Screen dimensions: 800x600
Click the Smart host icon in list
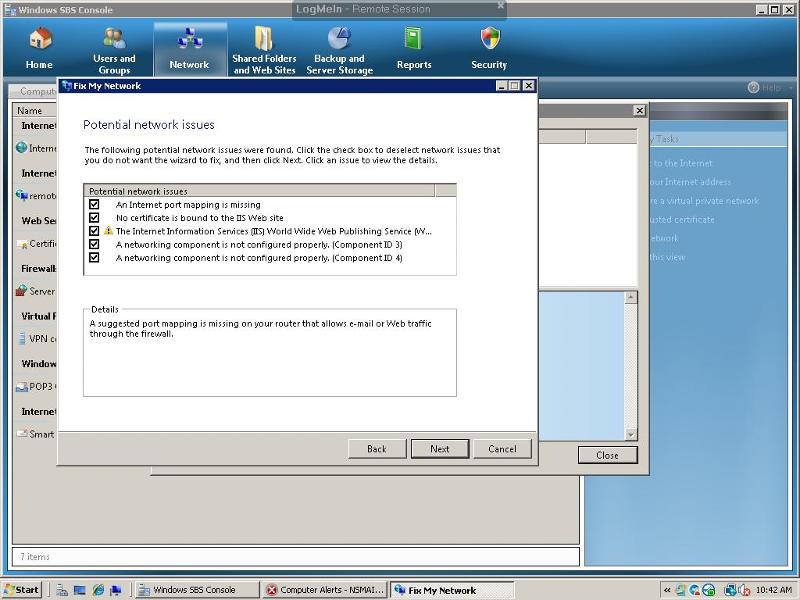22,434
